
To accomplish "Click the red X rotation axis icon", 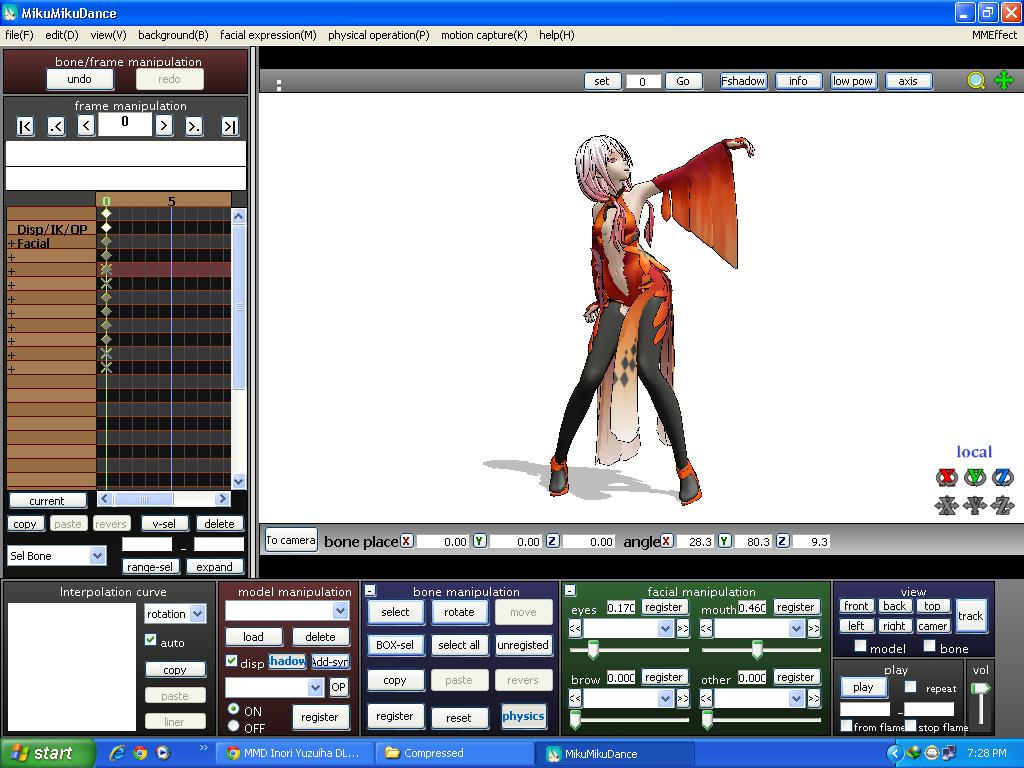I will coord(947,477).
